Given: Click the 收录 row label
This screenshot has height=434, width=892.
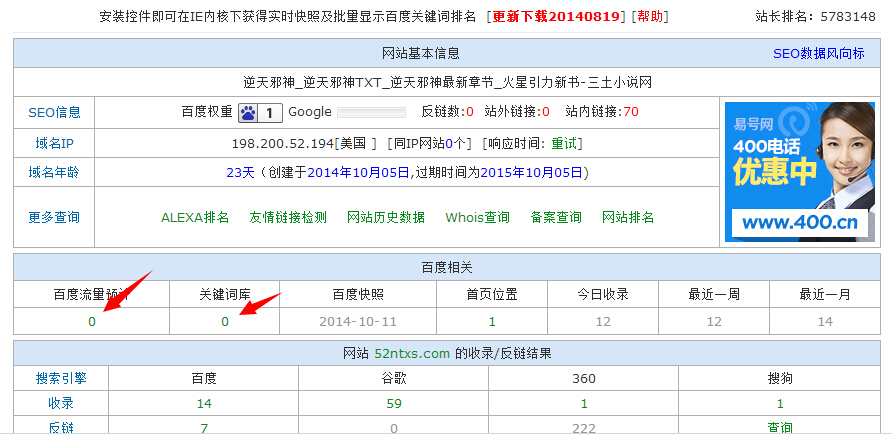Looking at the screenshot, I should pos(61,404).
